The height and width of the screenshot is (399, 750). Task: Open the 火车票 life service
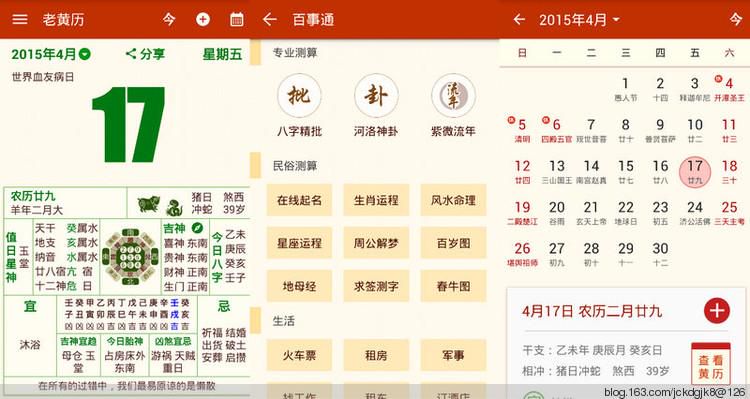coord(299,355)
